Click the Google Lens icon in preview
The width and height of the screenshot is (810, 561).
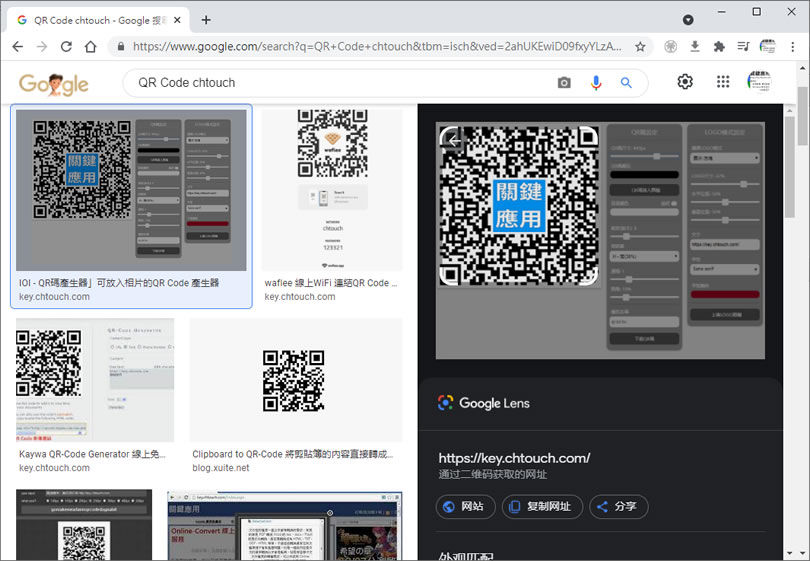coord(445,402)
